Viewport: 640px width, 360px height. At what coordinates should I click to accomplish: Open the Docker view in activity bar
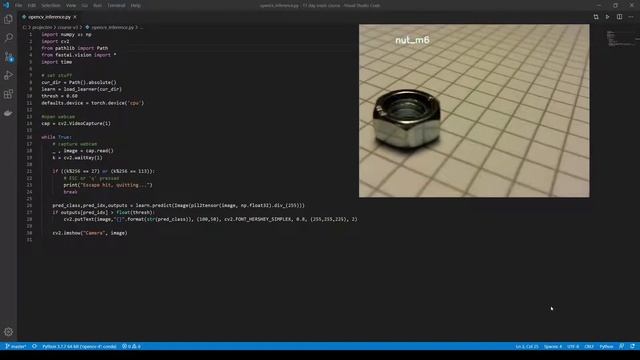click(x=8, y=113)
